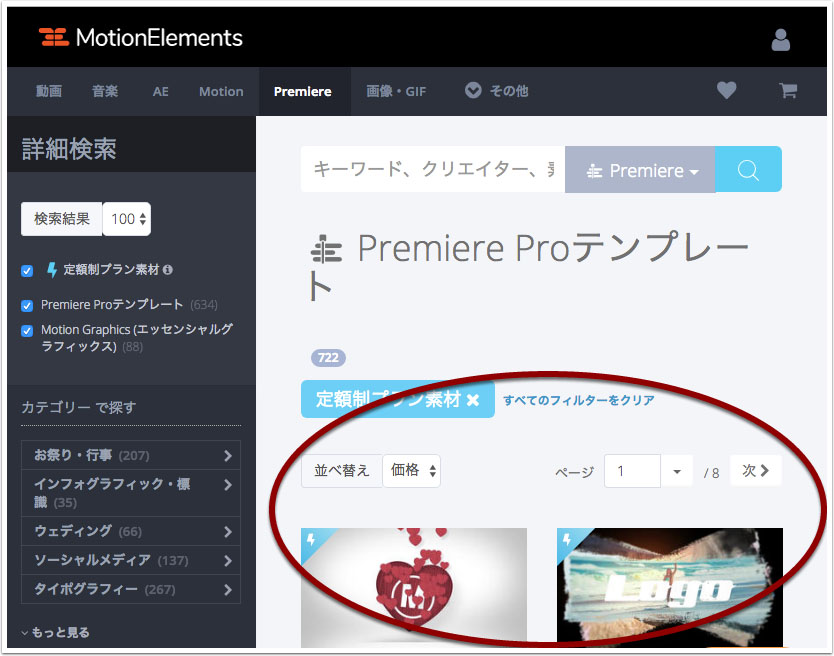
Task: Uncheck the Premiere Proテンプレート checkbox
Action: click(27, 305)
